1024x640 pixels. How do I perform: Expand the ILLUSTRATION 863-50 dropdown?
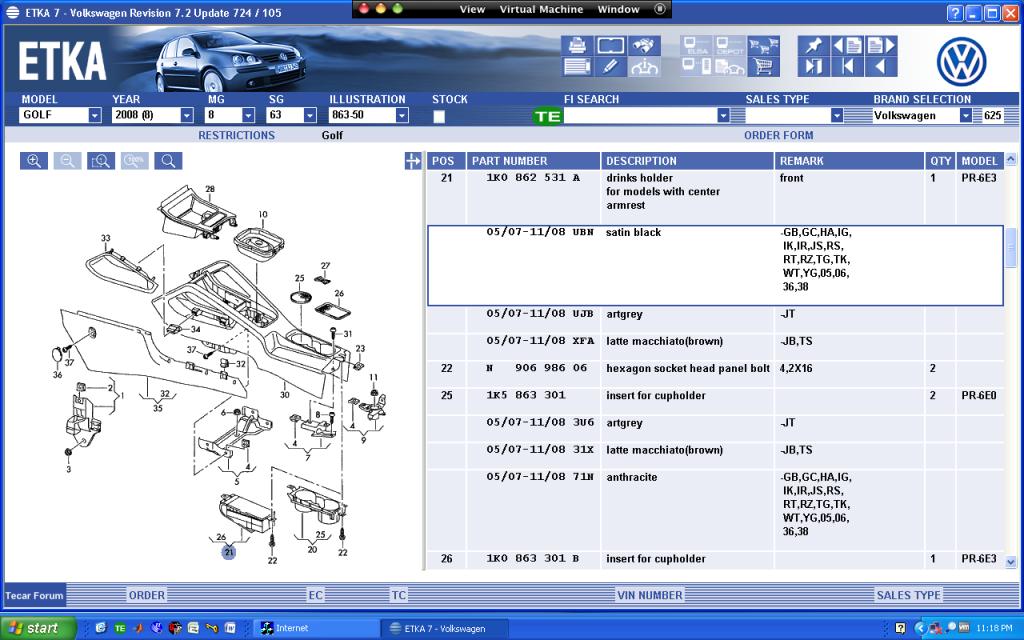pyautogui.click(x=402, y=116)
